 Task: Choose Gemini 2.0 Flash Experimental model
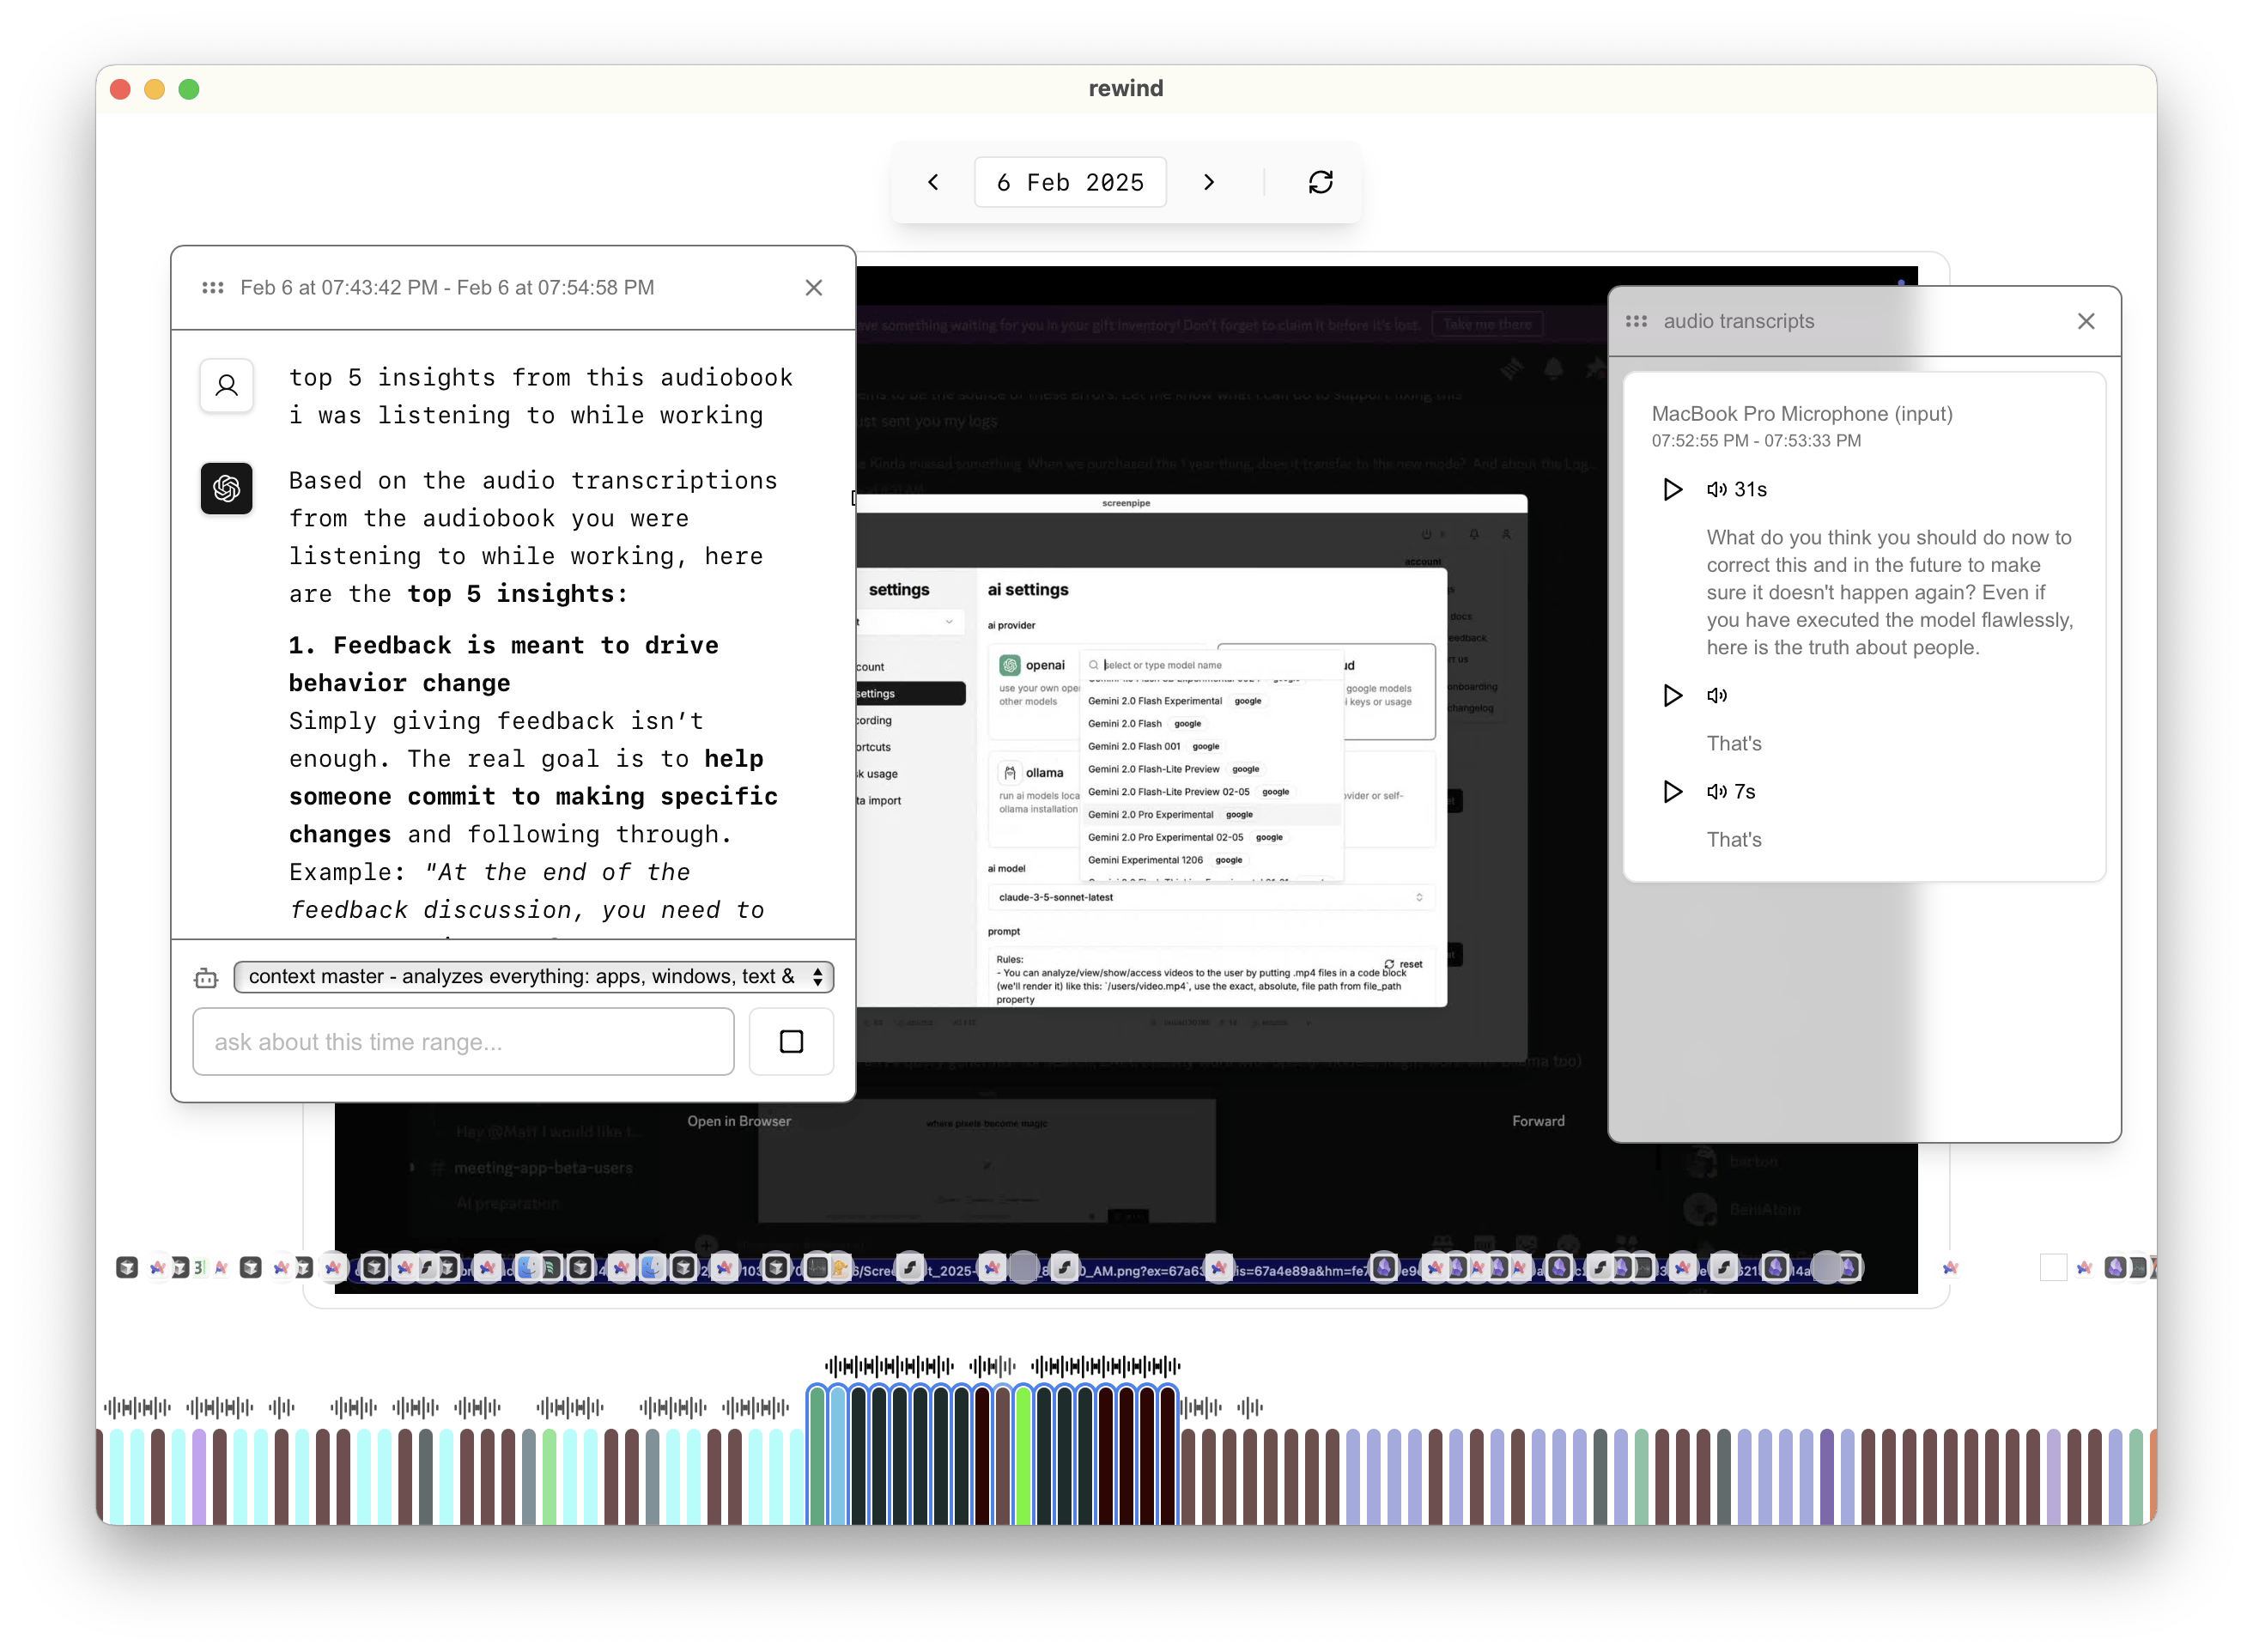click(x=1212, y=701)
